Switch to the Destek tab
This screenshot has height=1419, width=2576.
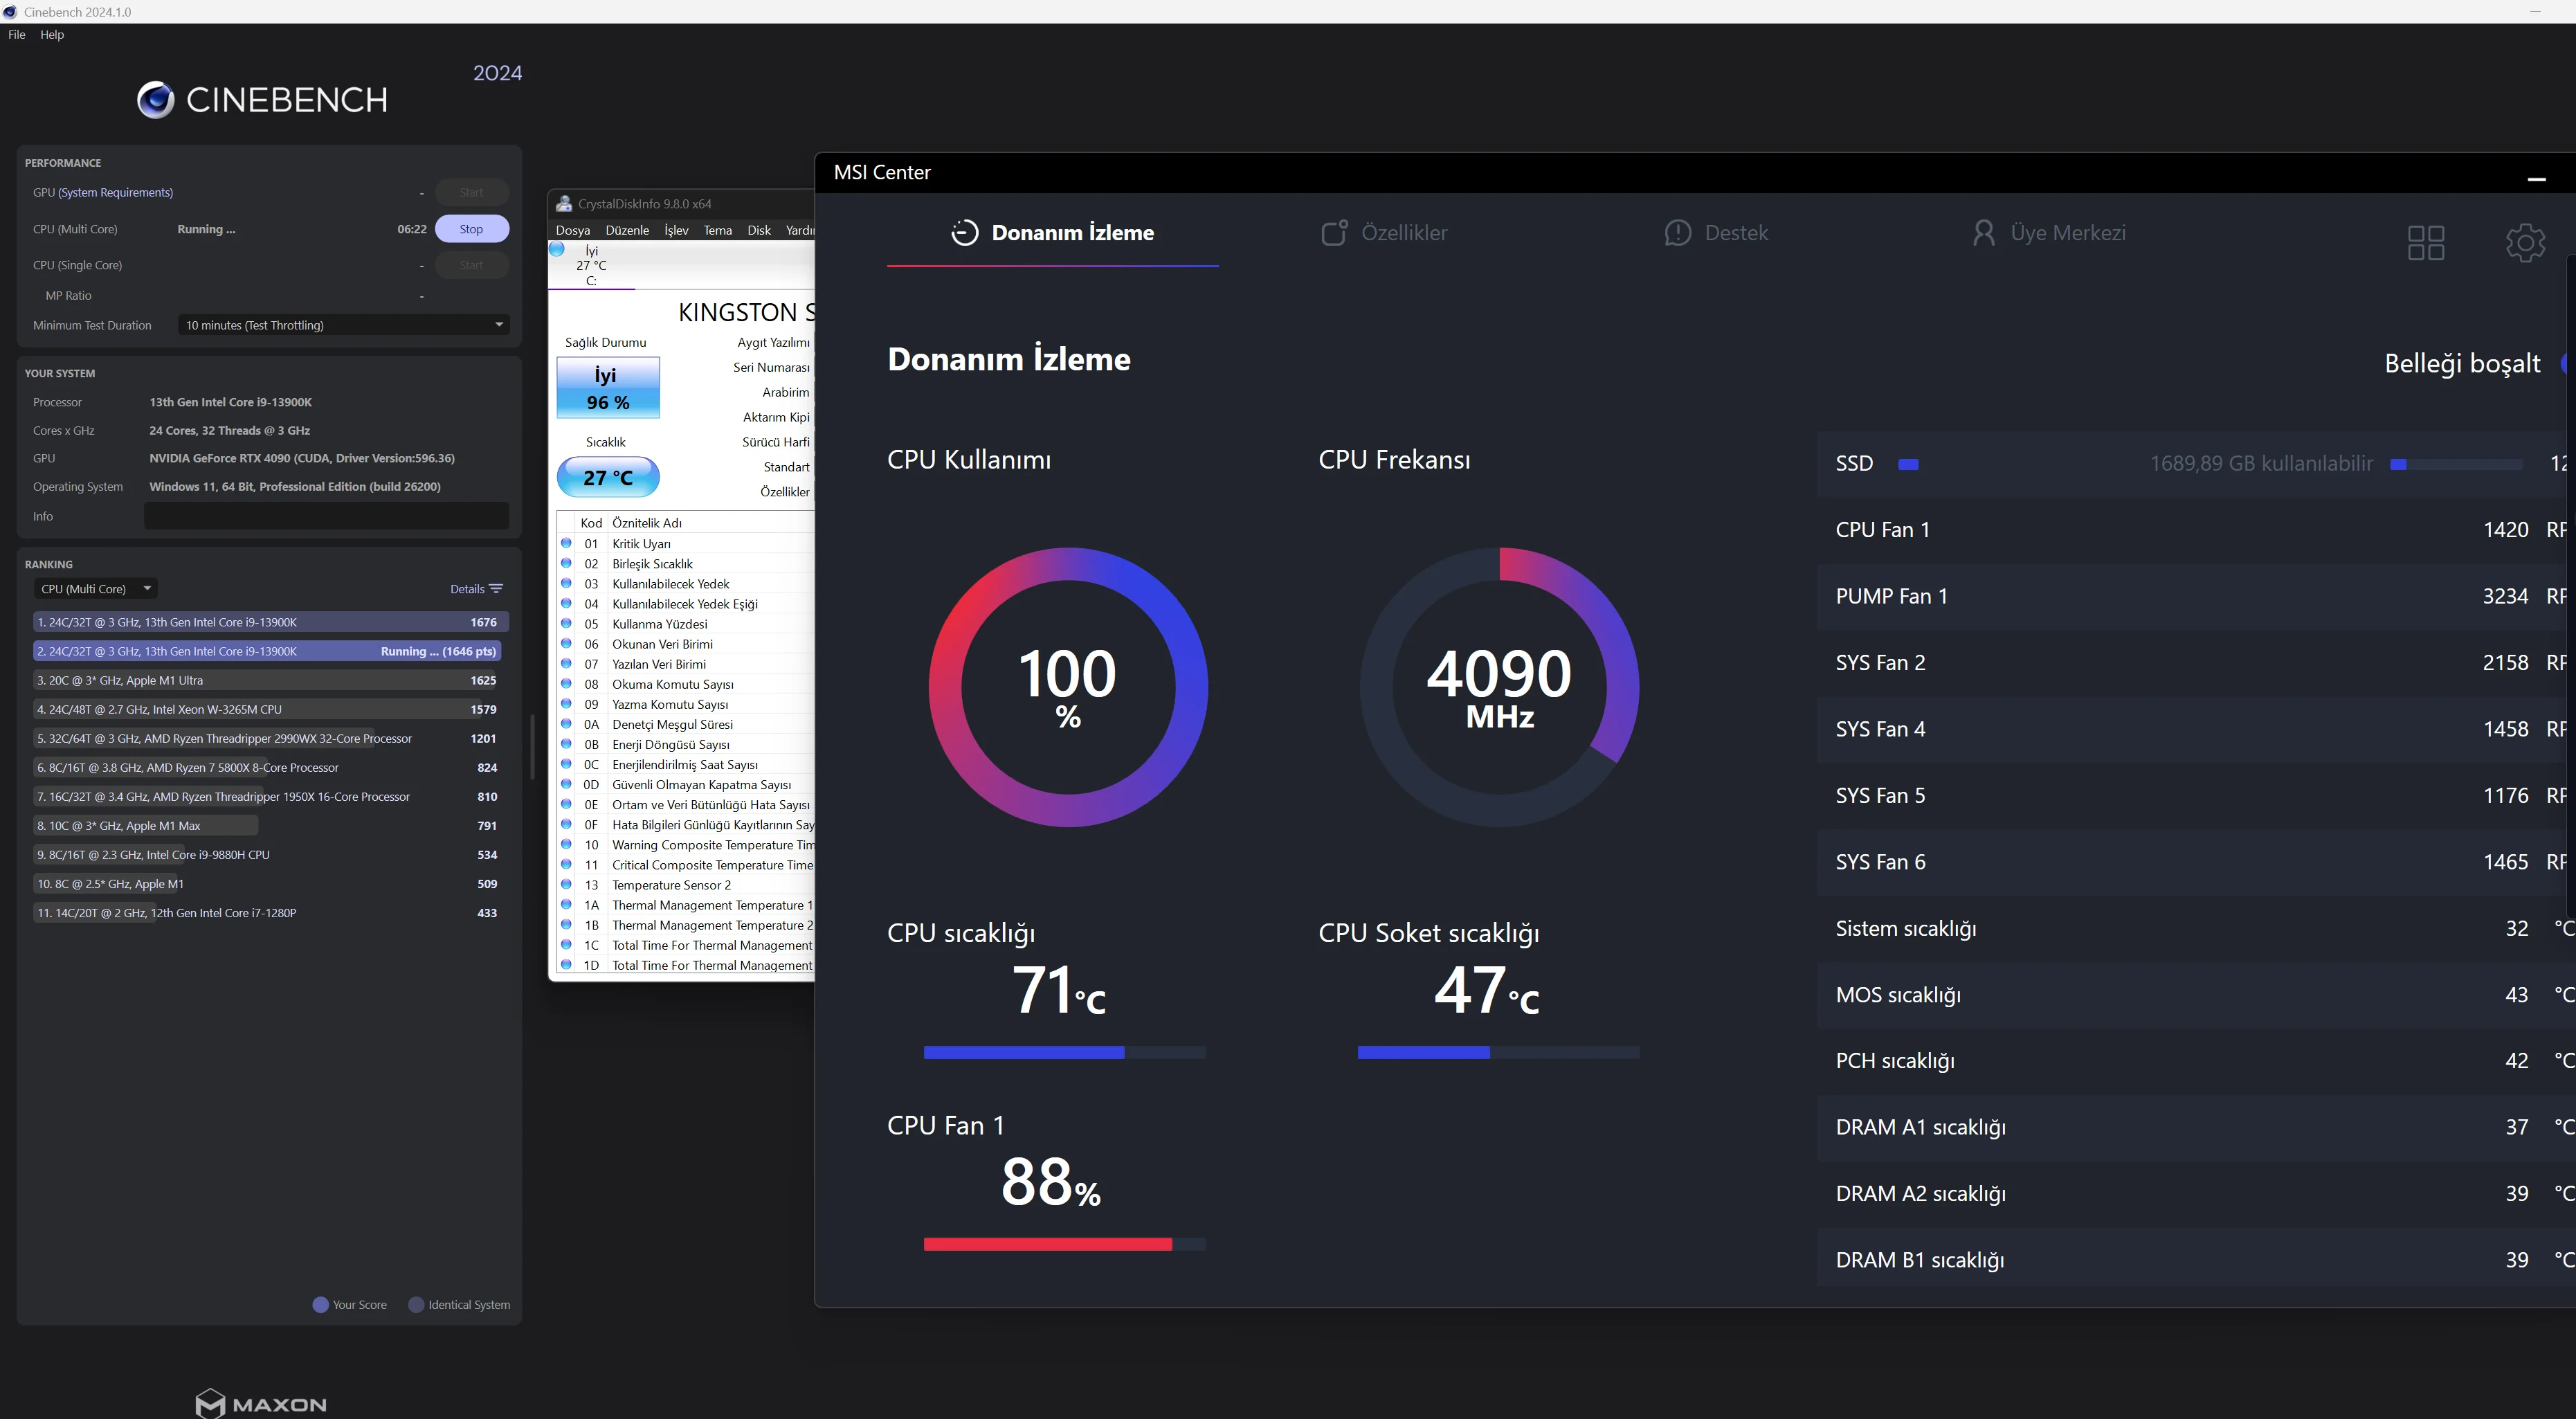[1716, 233]
